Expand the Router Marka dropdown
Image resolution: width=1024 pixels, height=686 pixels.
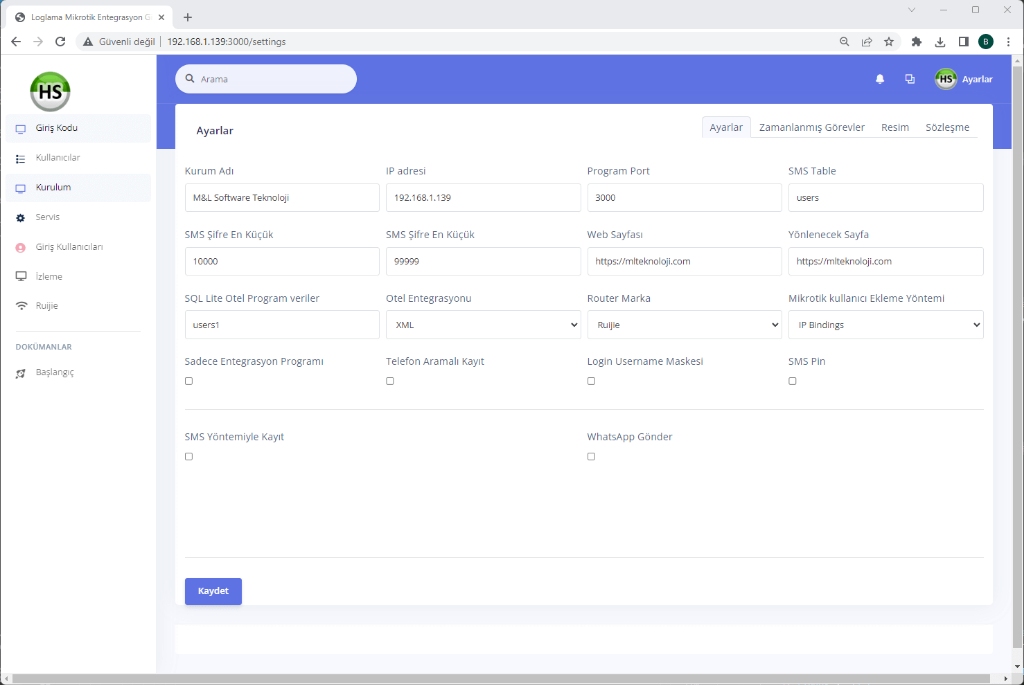coord(684,325)
